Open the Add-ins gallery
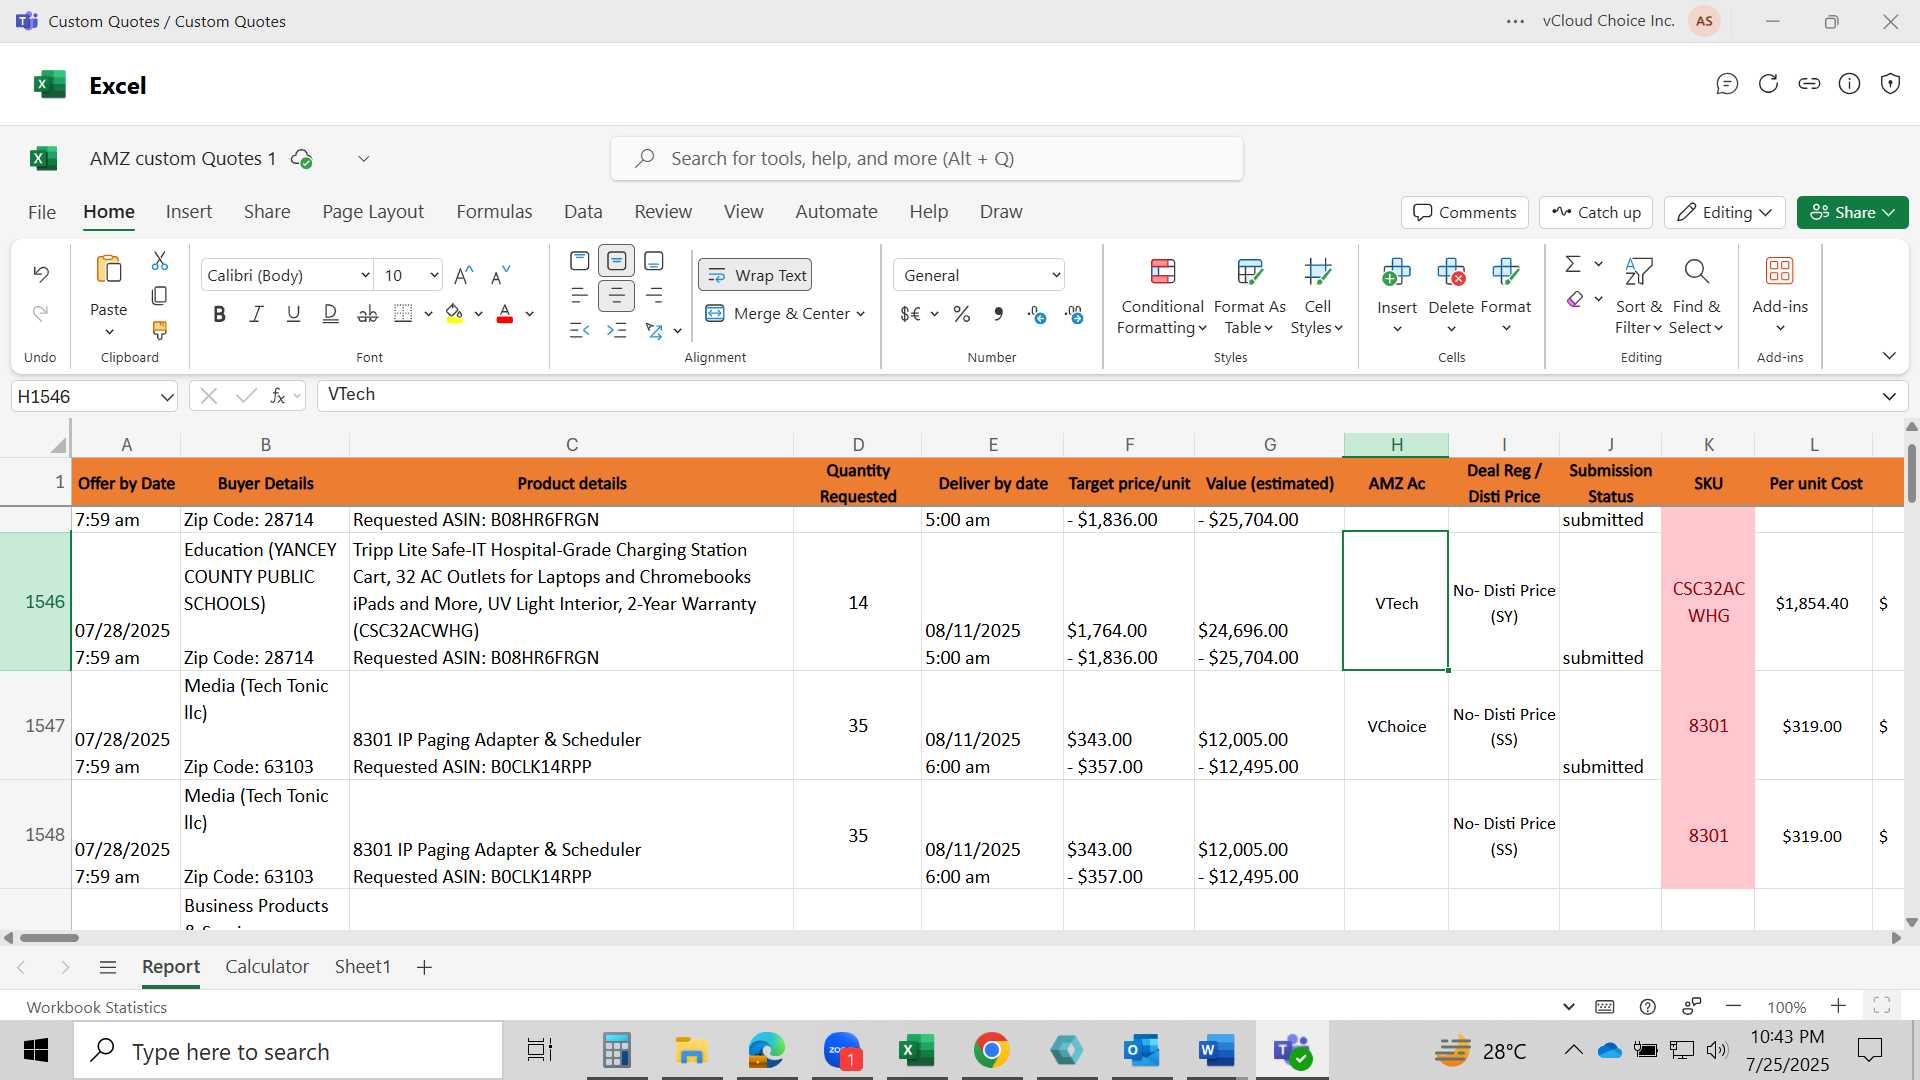 [1780, 297]
